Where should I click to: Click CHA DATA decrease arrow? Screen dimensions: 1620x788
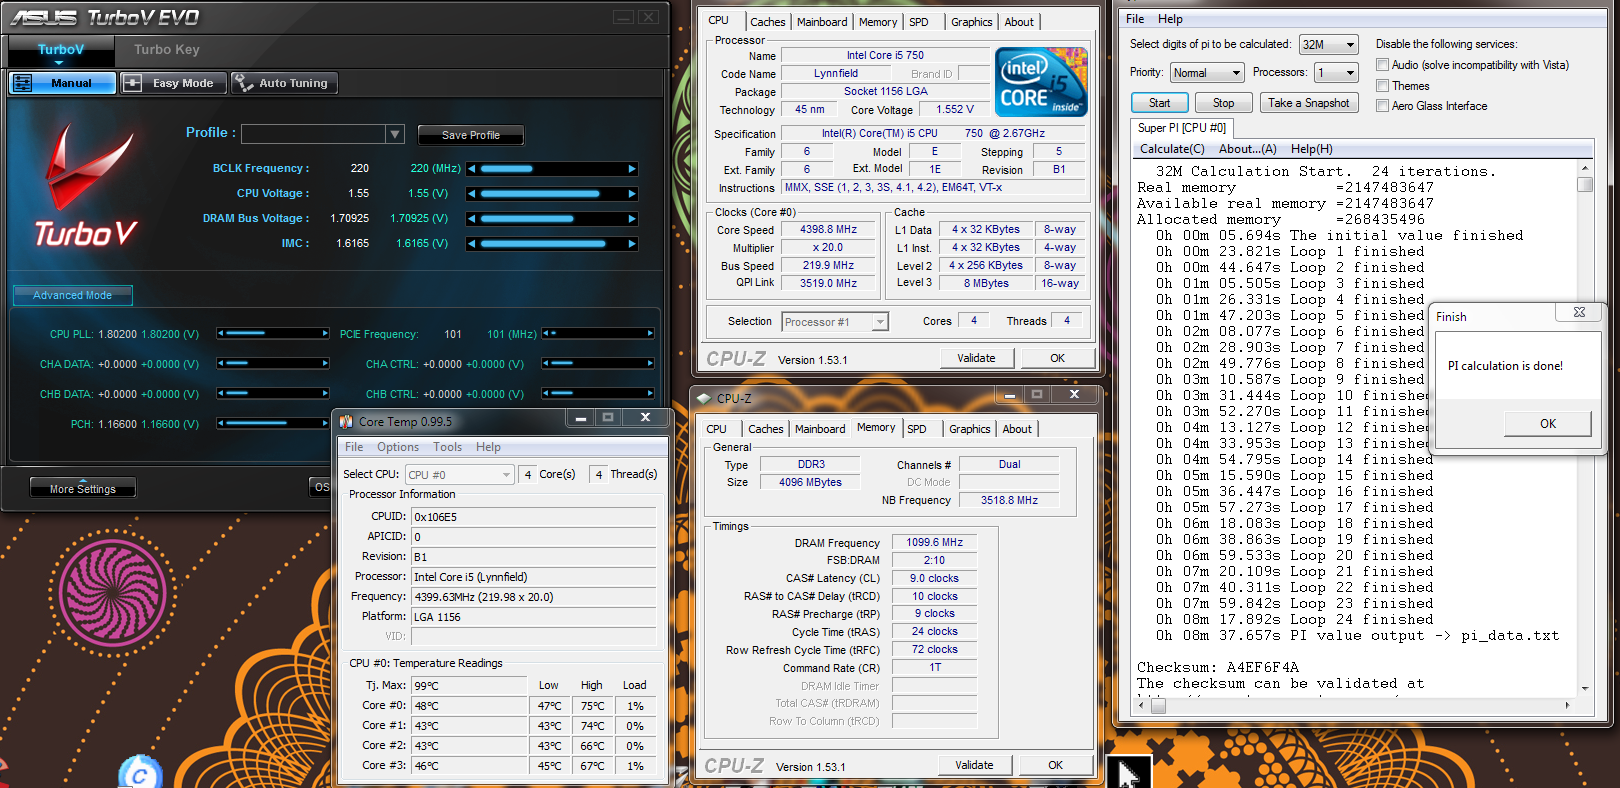pos(221,364)
